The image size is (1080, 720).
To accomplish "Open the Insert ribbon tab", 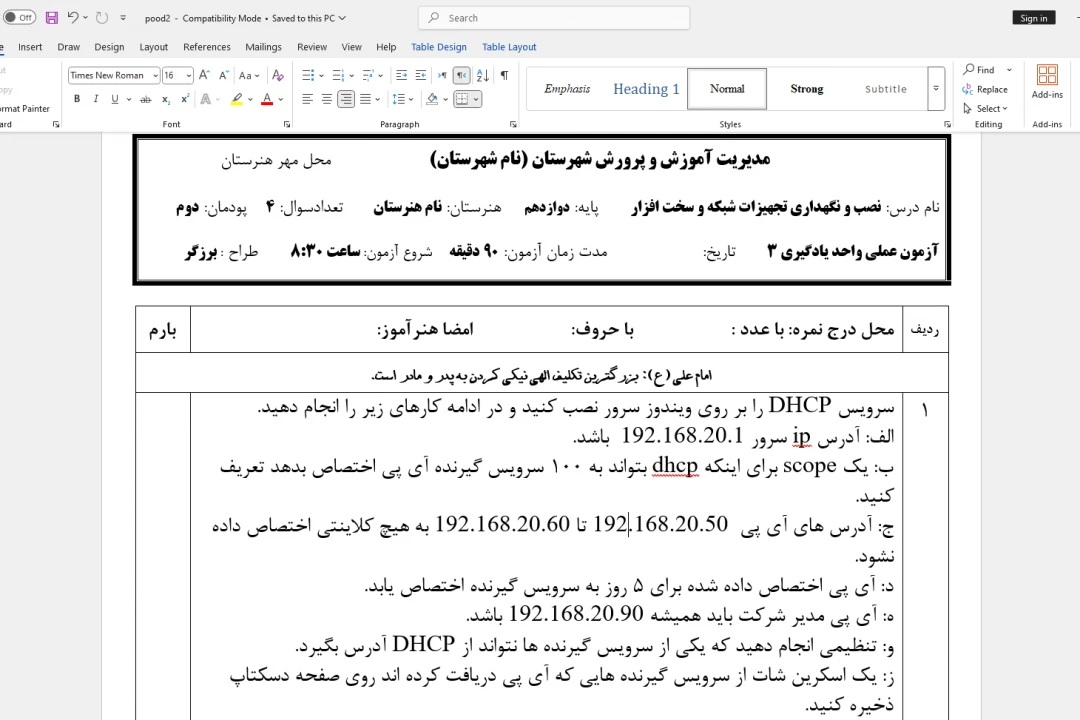I will tap(30, 47).
